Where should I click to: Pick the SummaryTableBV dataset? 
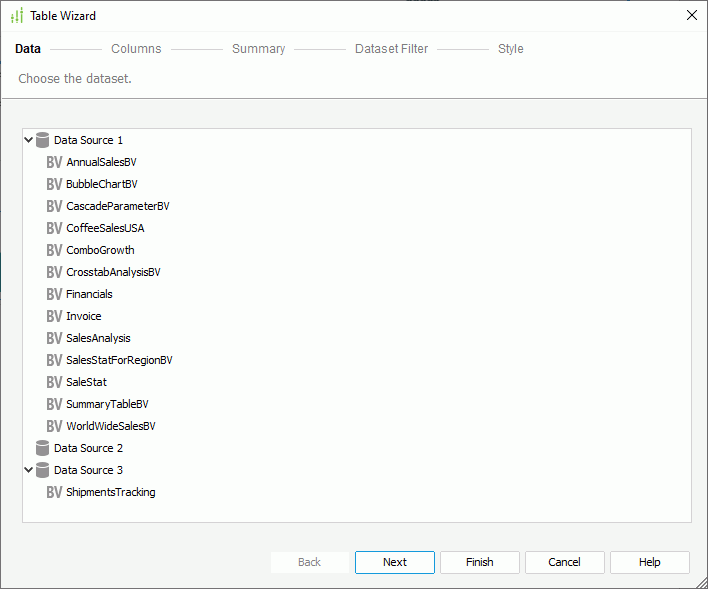point(107,404)
